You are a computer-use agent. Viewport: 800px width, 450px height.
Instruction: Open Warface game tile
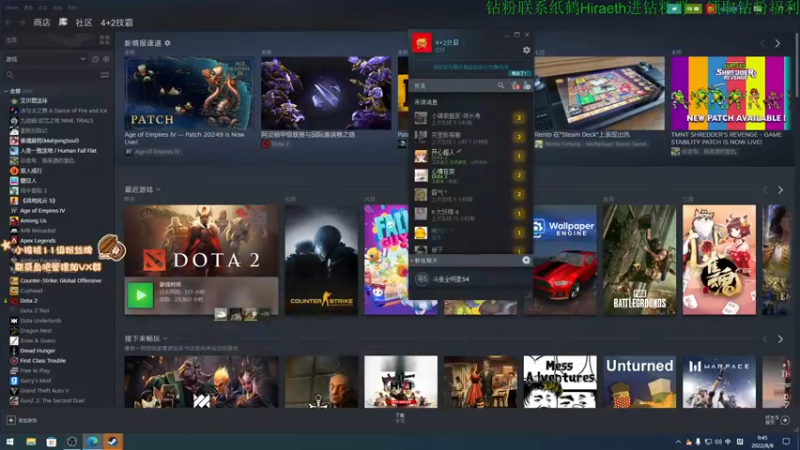click(x=719, y=382)
